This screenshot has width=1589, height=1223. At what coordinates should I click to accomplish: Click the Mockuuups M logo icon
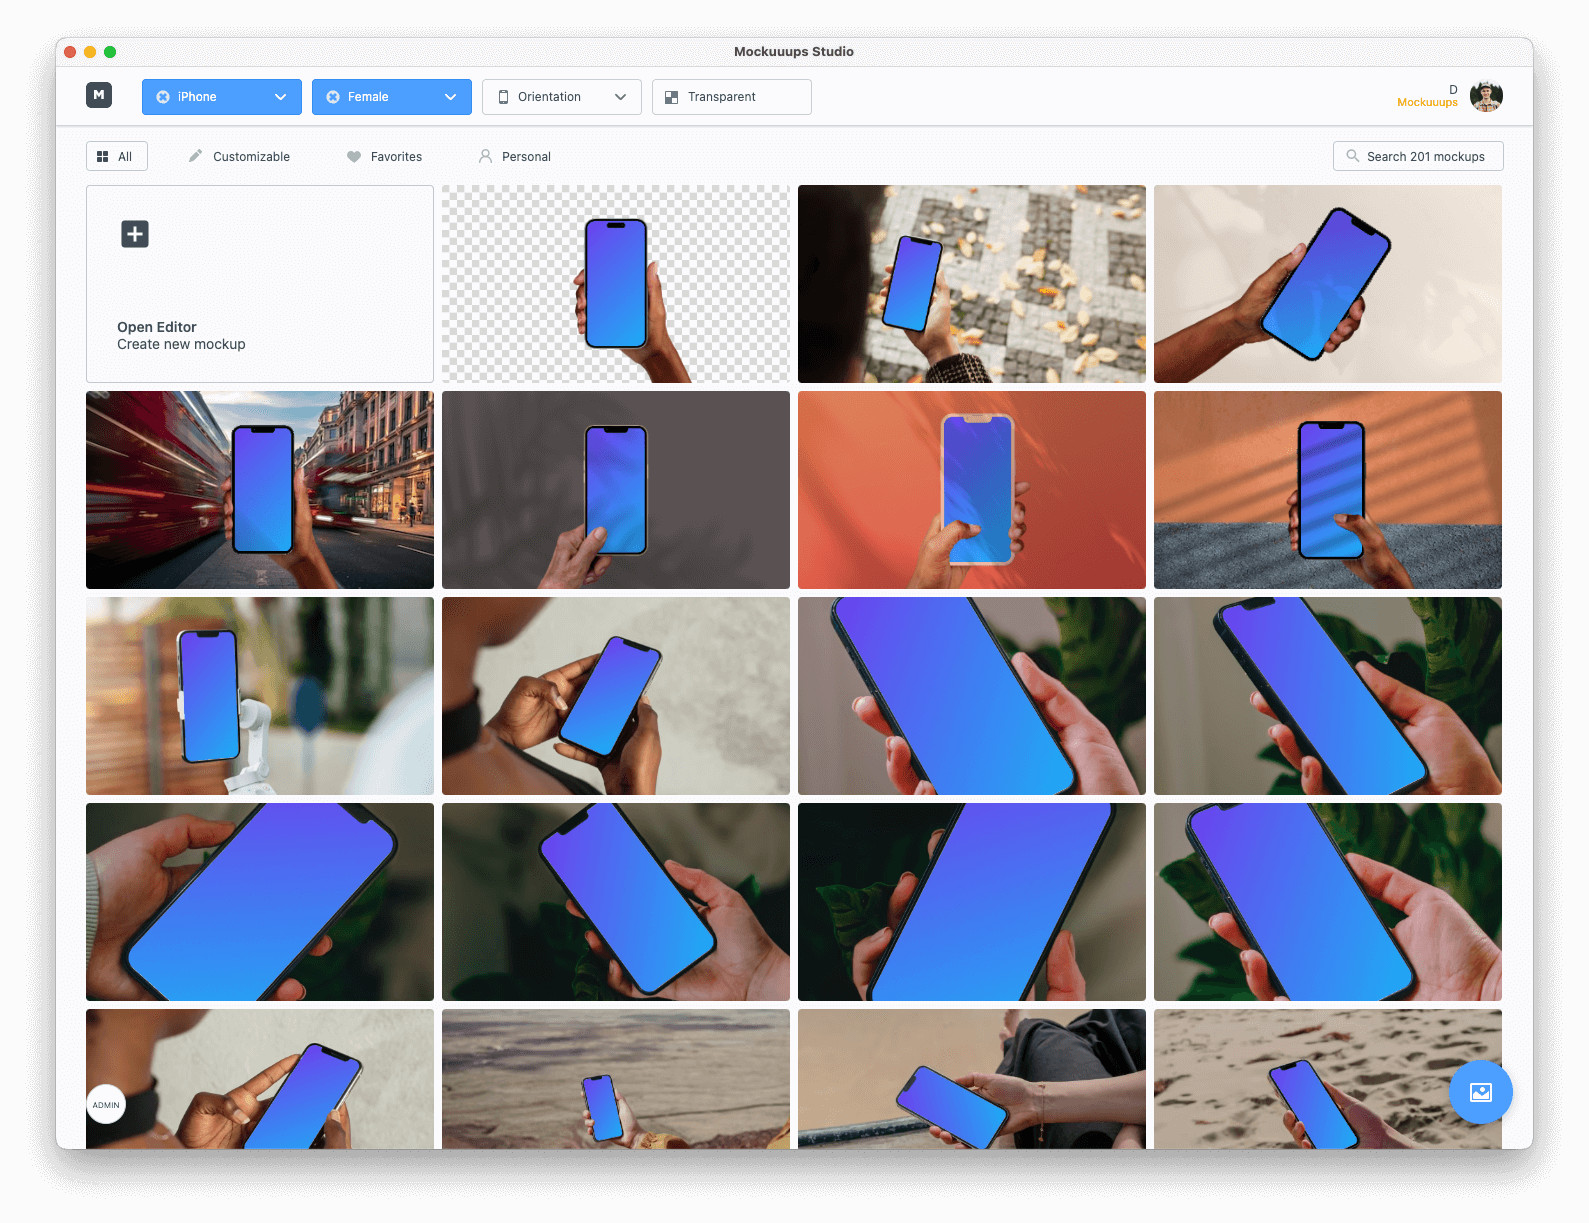click(99, 95)
